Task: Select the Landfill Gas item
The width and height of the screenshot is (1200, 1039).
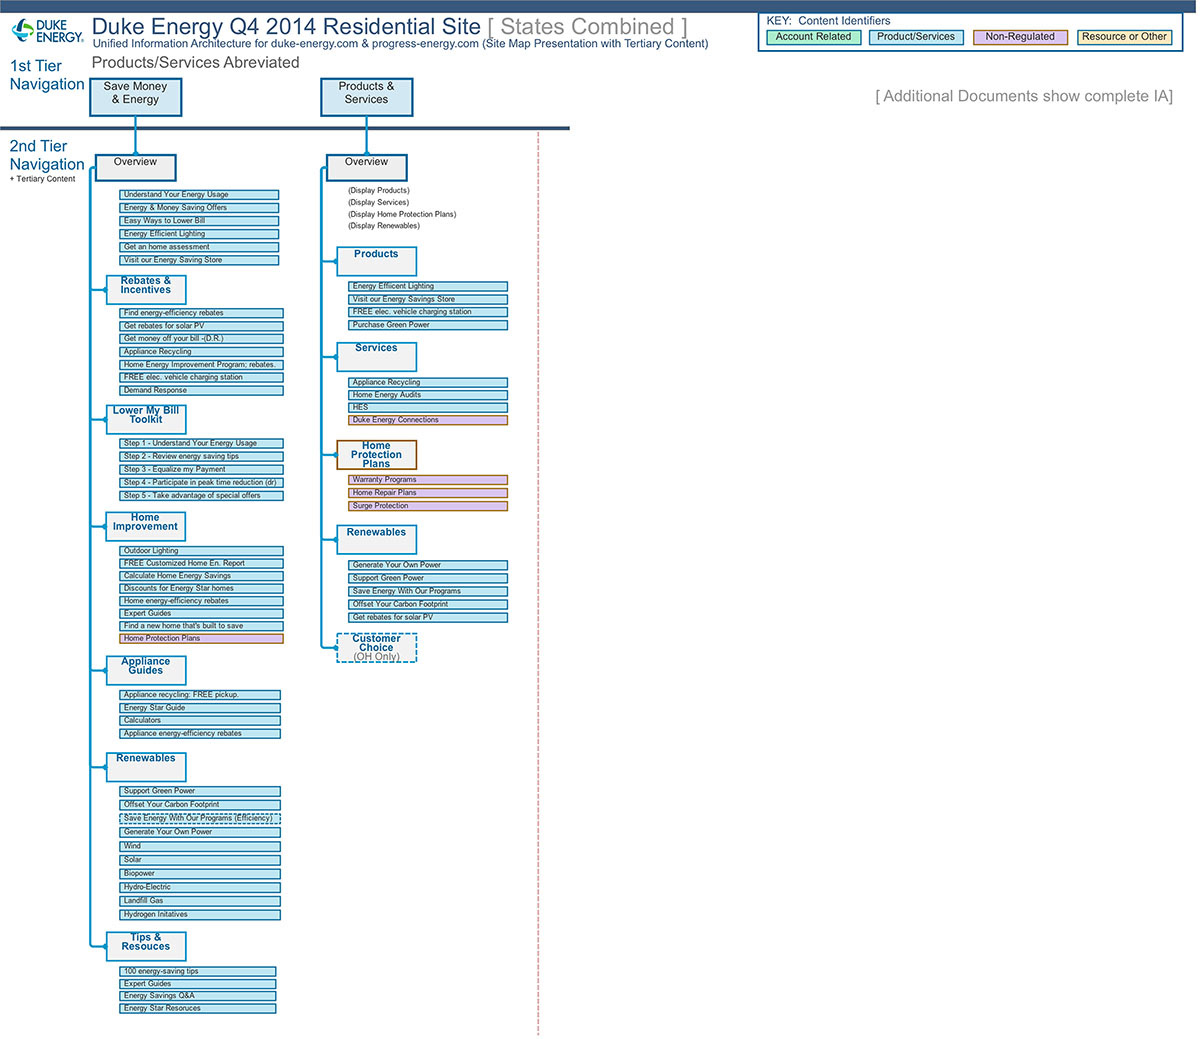Action: [x=200, y=901]
